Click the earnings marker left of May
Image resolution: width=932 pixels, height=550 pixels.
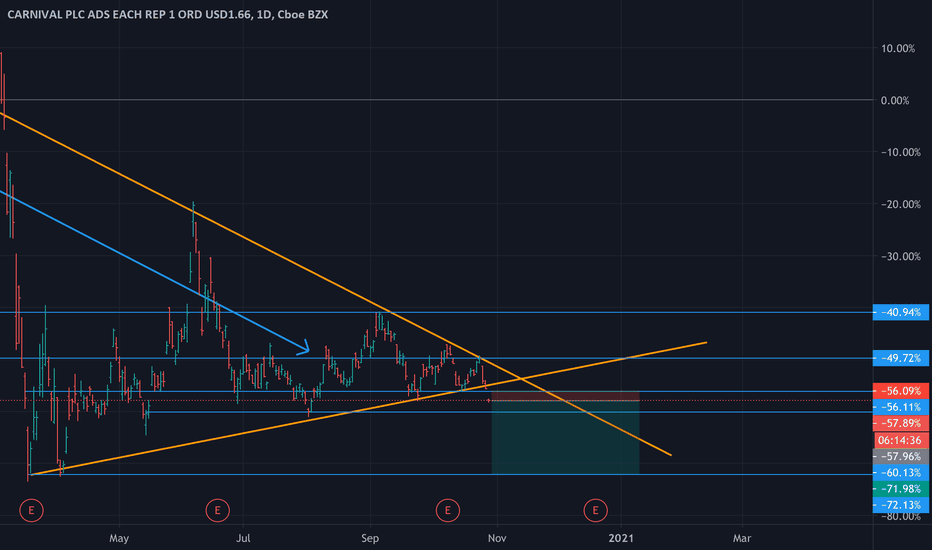(x=32, y=510)
